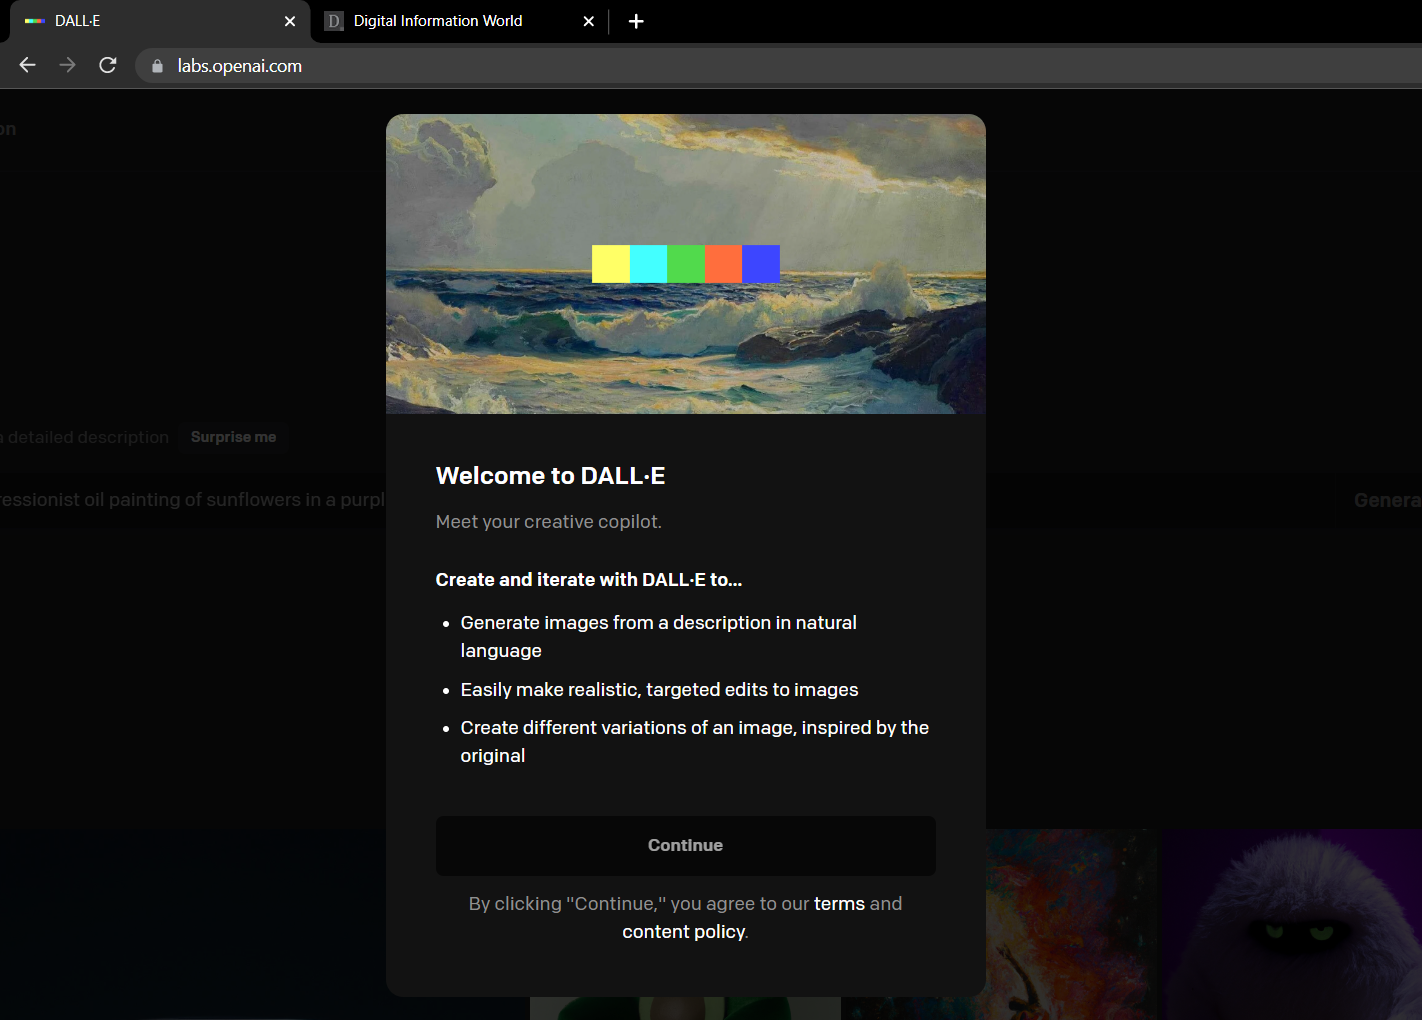This screenshot has height=1020, width=1422.
Task: Click the prompt input with sunflowers text
Action: point(192,500)
